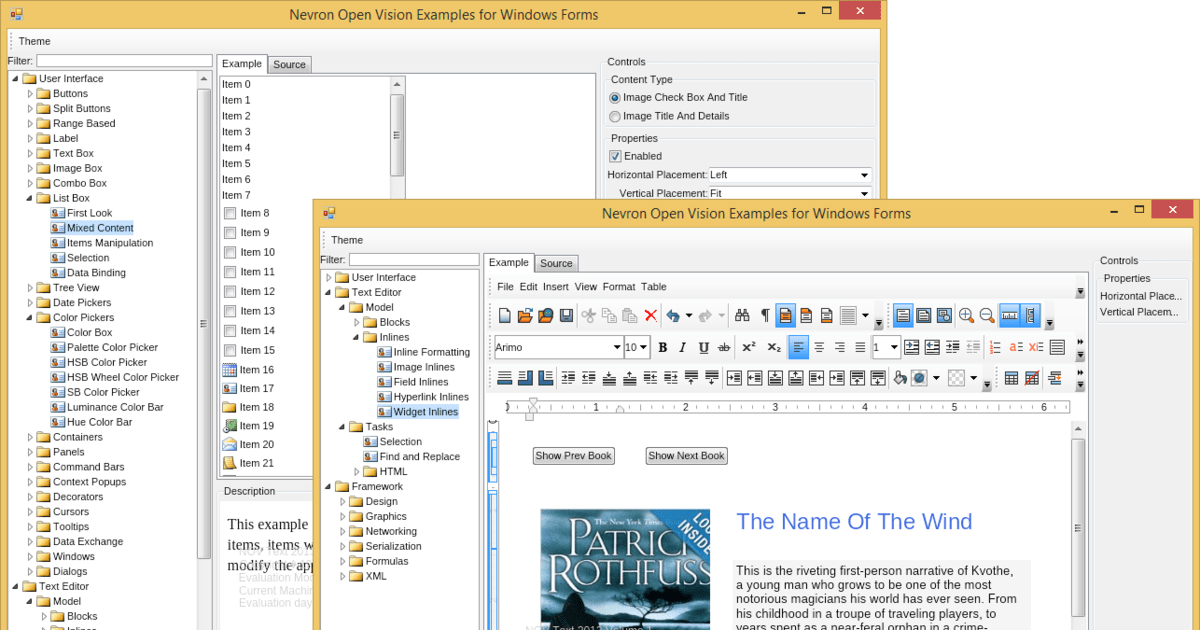Open the Insert menu
The image size is (1200, 630).
click(555, 287)
